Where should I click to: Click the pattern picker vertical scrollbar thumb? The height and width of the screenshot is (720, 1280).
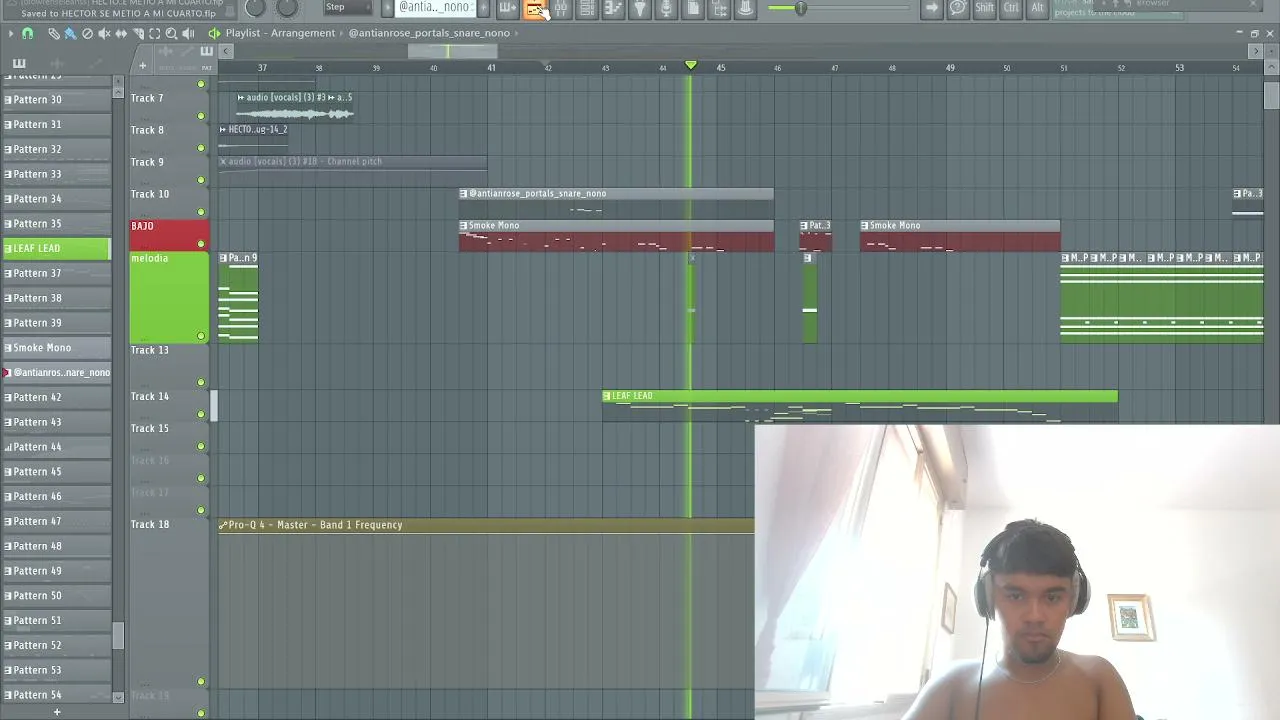click(x=118, y=635)
